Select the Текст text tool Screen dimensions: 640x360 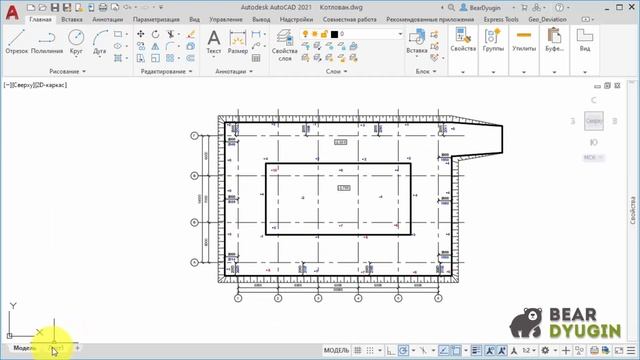tap(213, 42)
